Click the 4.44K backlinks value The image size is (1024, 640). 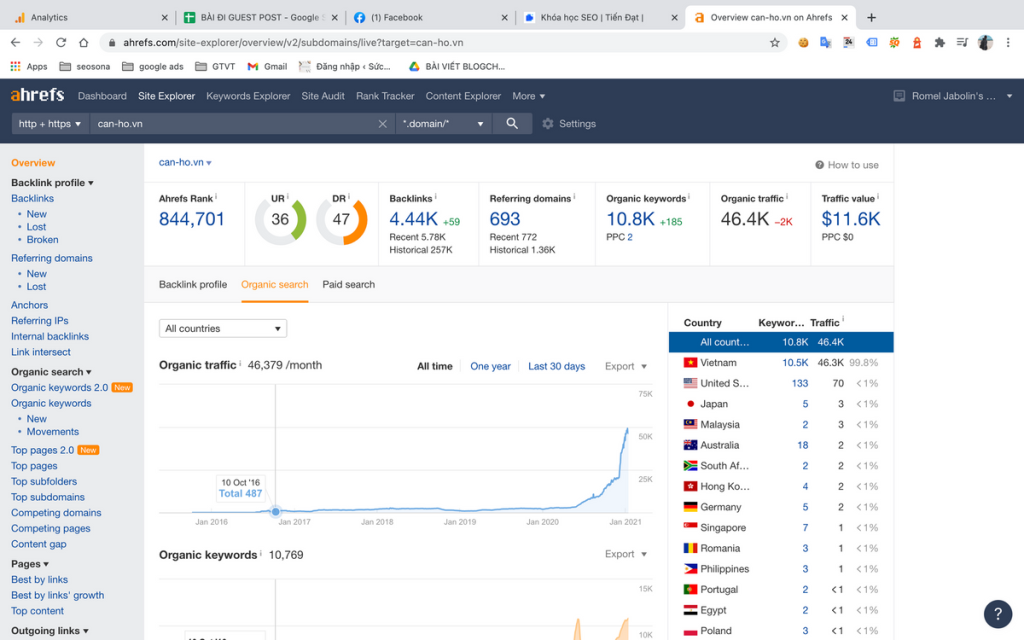(413, 219)
